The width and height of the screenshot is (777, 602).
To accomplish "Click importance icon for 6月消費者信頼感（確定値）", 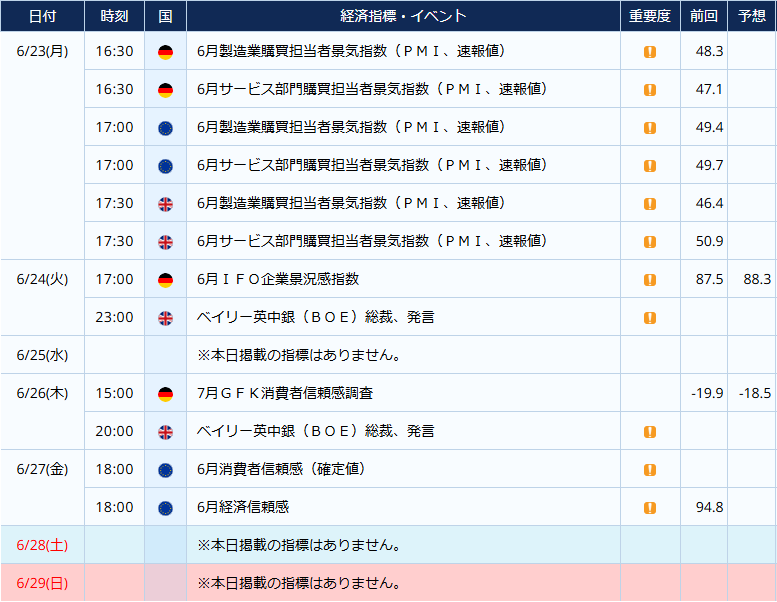I will (650, 470).
